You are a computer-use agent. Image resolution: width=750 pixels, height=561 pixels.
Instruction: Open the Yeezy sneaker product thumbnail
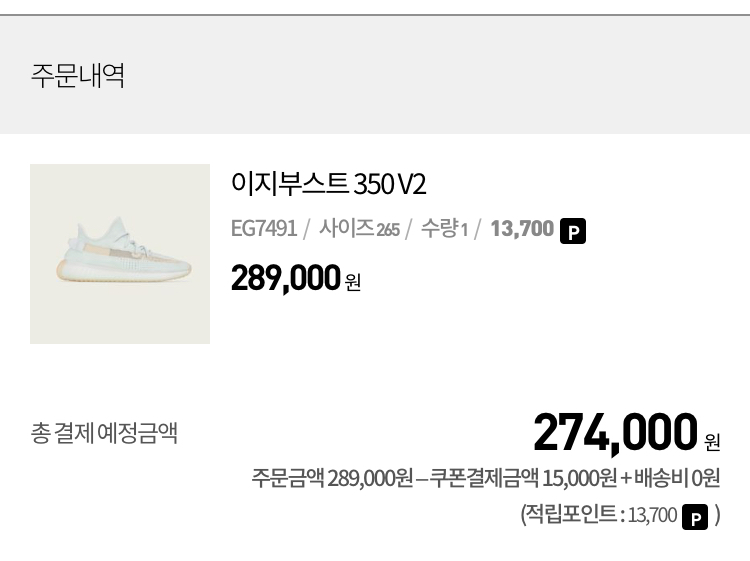click(120, 254)
